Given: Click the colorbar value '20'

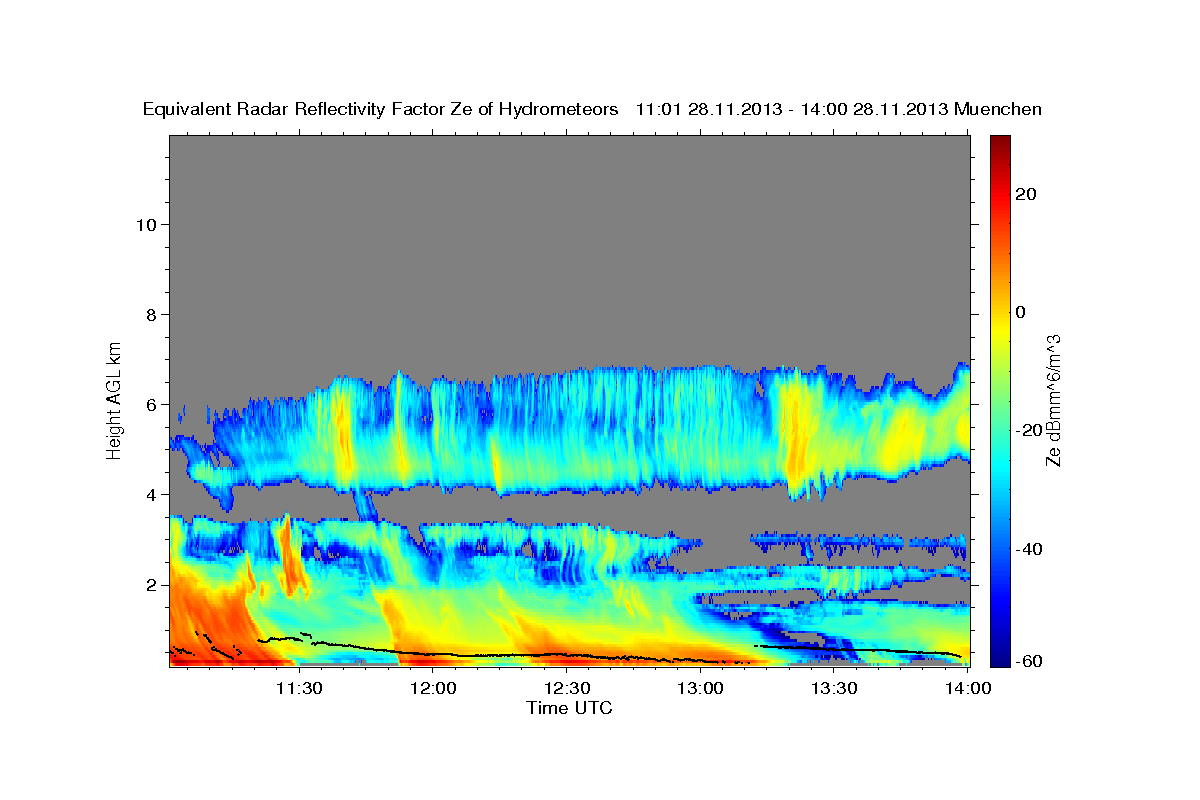Looking at the screenshot, I should (x=1025, y=194).
